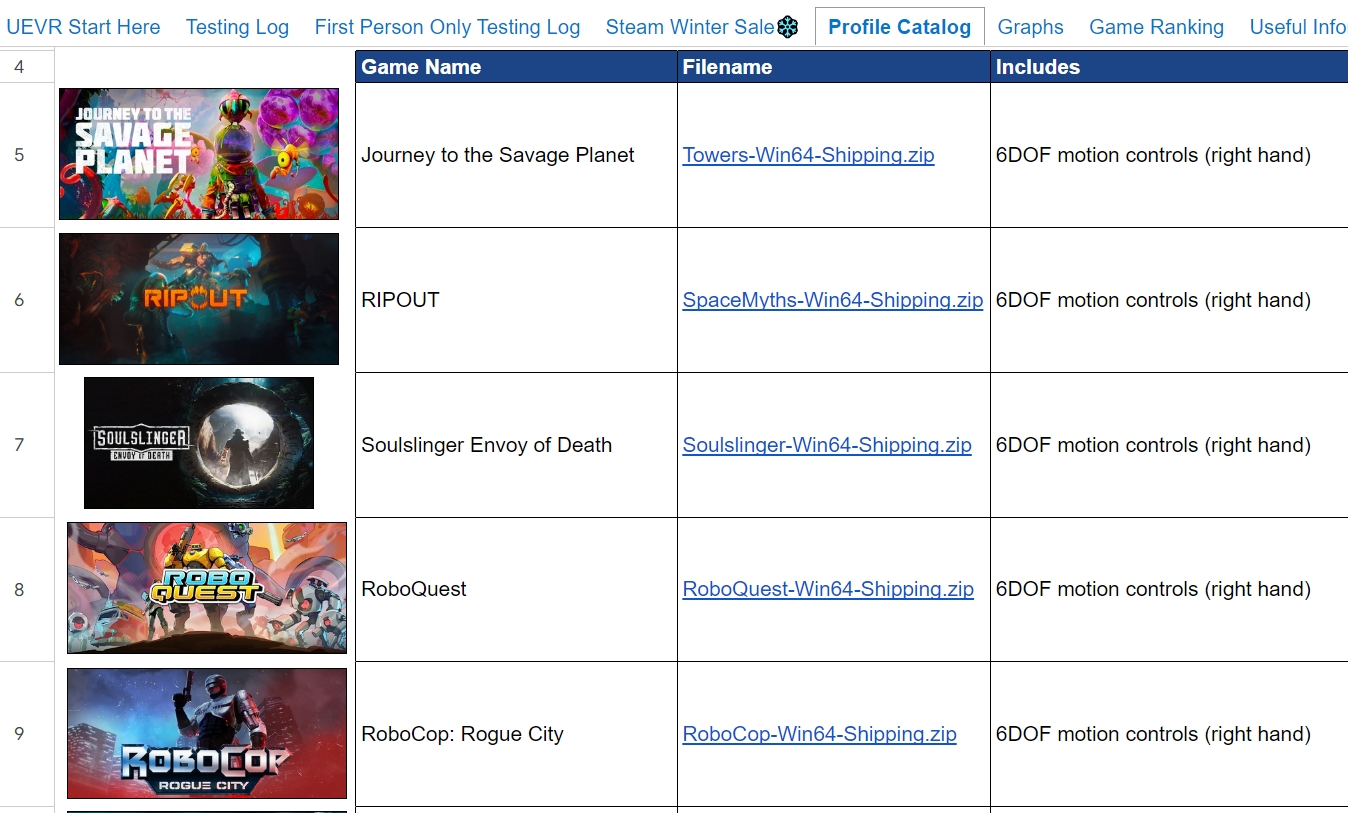
Task: Select Includes cell in the RoboQuest row
Action: 1169,589
